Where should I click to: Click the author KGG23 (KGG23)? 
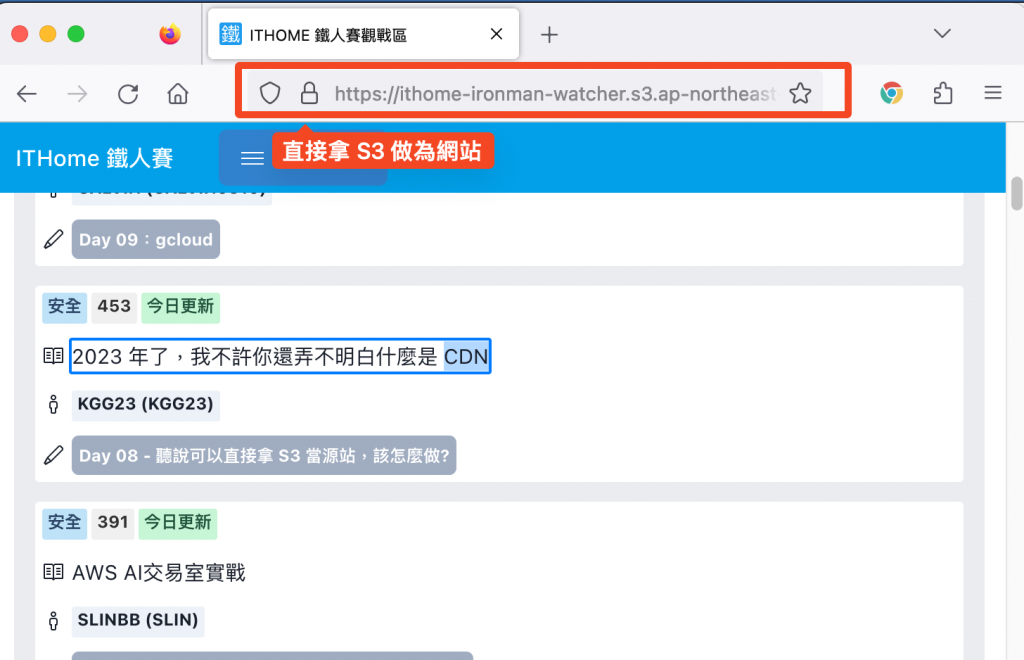click(146, 404)
